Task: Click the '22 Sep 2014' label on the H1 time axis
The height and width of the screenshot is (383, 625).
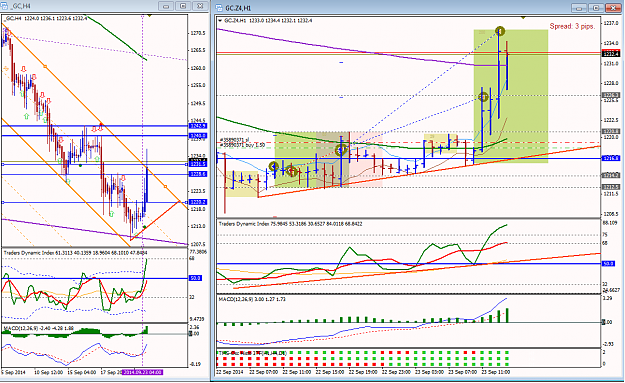Action: coord(230,372)
